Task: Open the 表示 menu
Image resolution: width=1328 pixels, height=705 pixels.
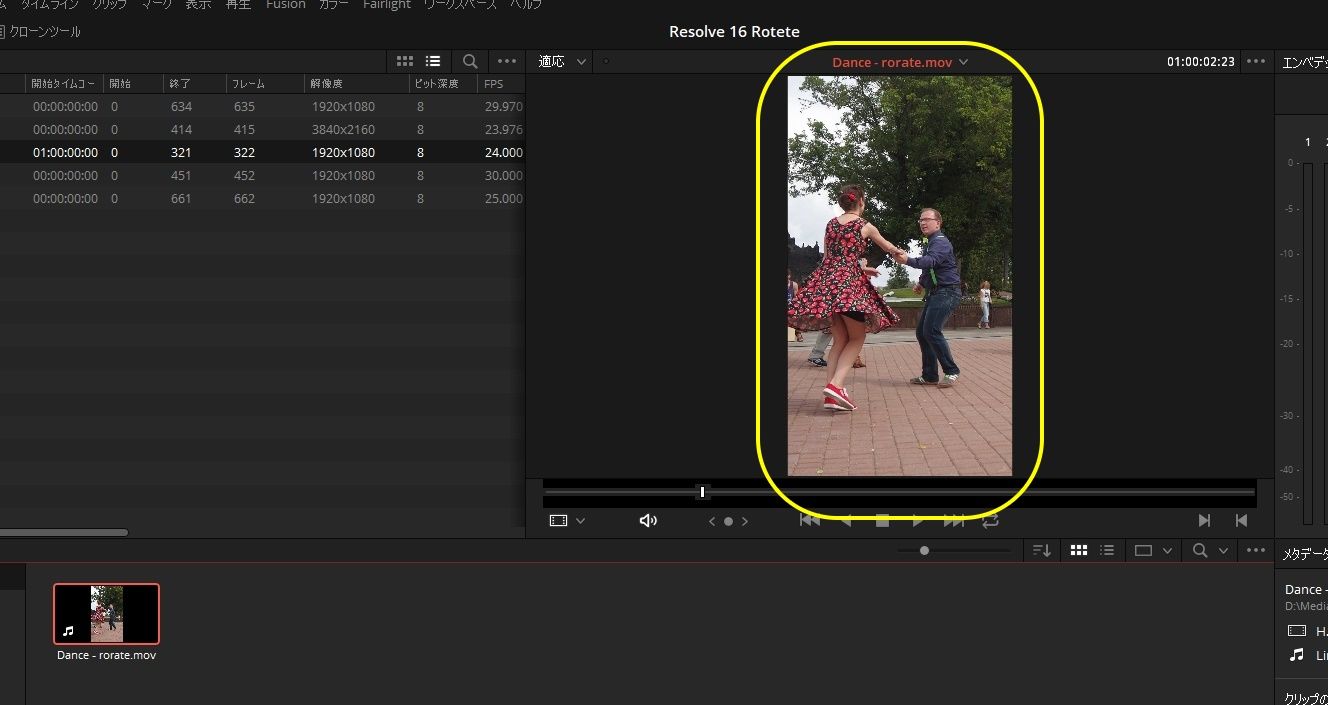Action: [198, 4]
